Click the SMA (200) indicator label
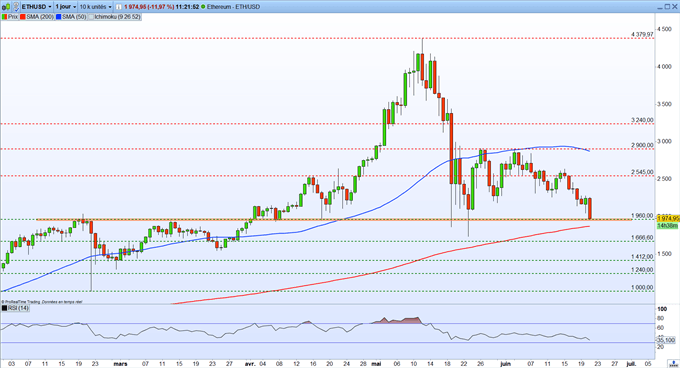 pyautogui.click(x=40, y=17)
